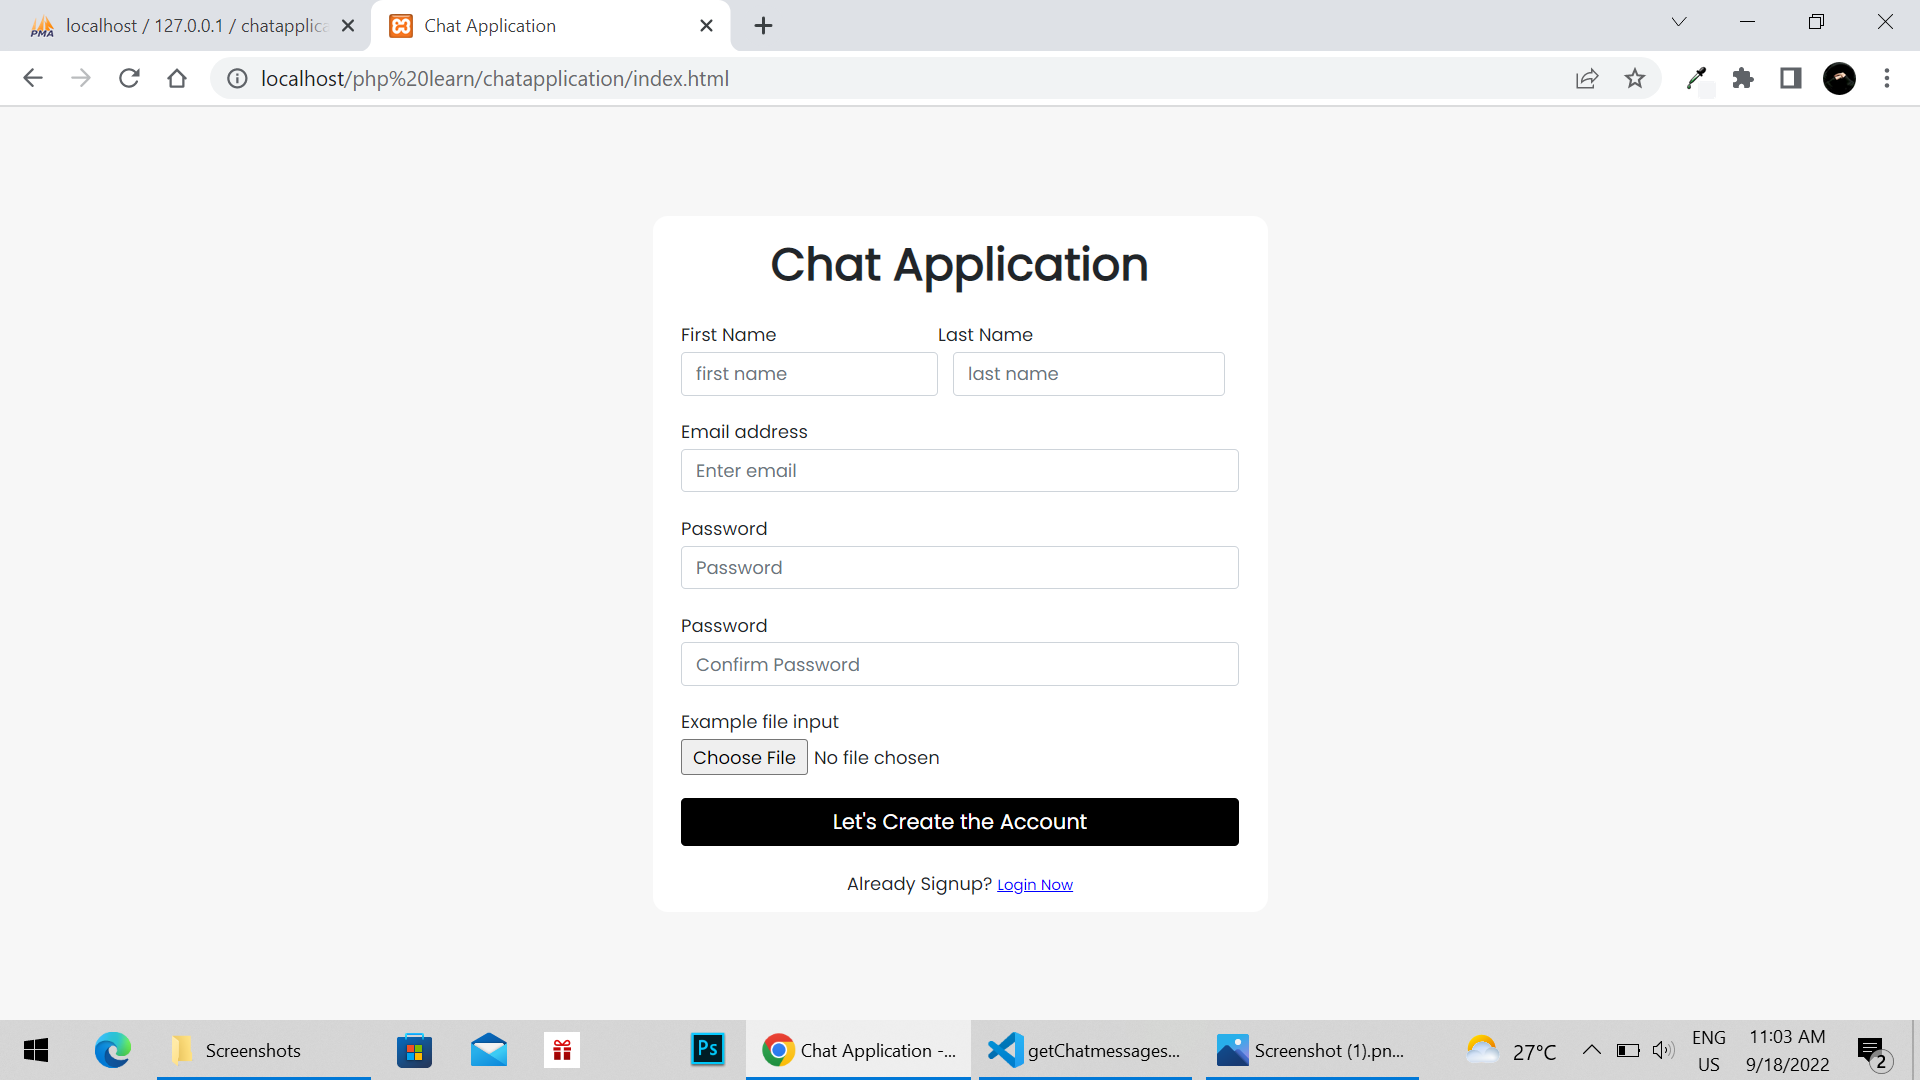Screen dimensions: 1920x1080
Task: Click the Example file input label
Action: click(759, 722)
